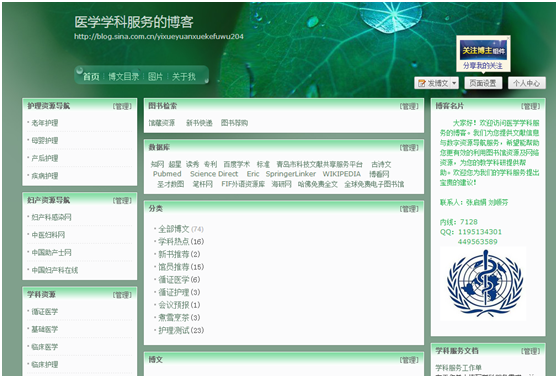Go to 个人中心

[x=526, y=83]
